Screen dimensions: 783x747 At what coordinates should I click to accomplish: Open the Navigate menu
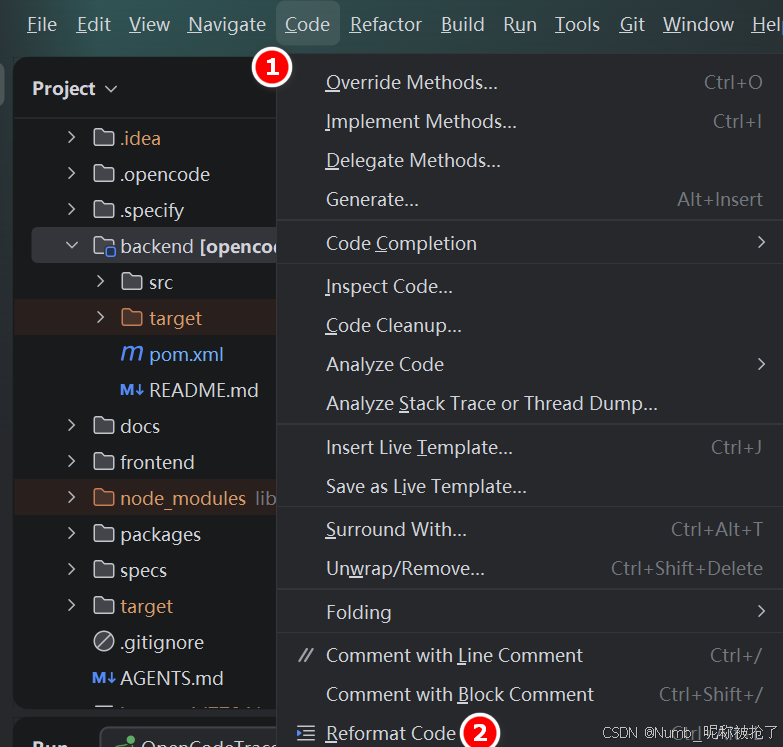[227, 24]
